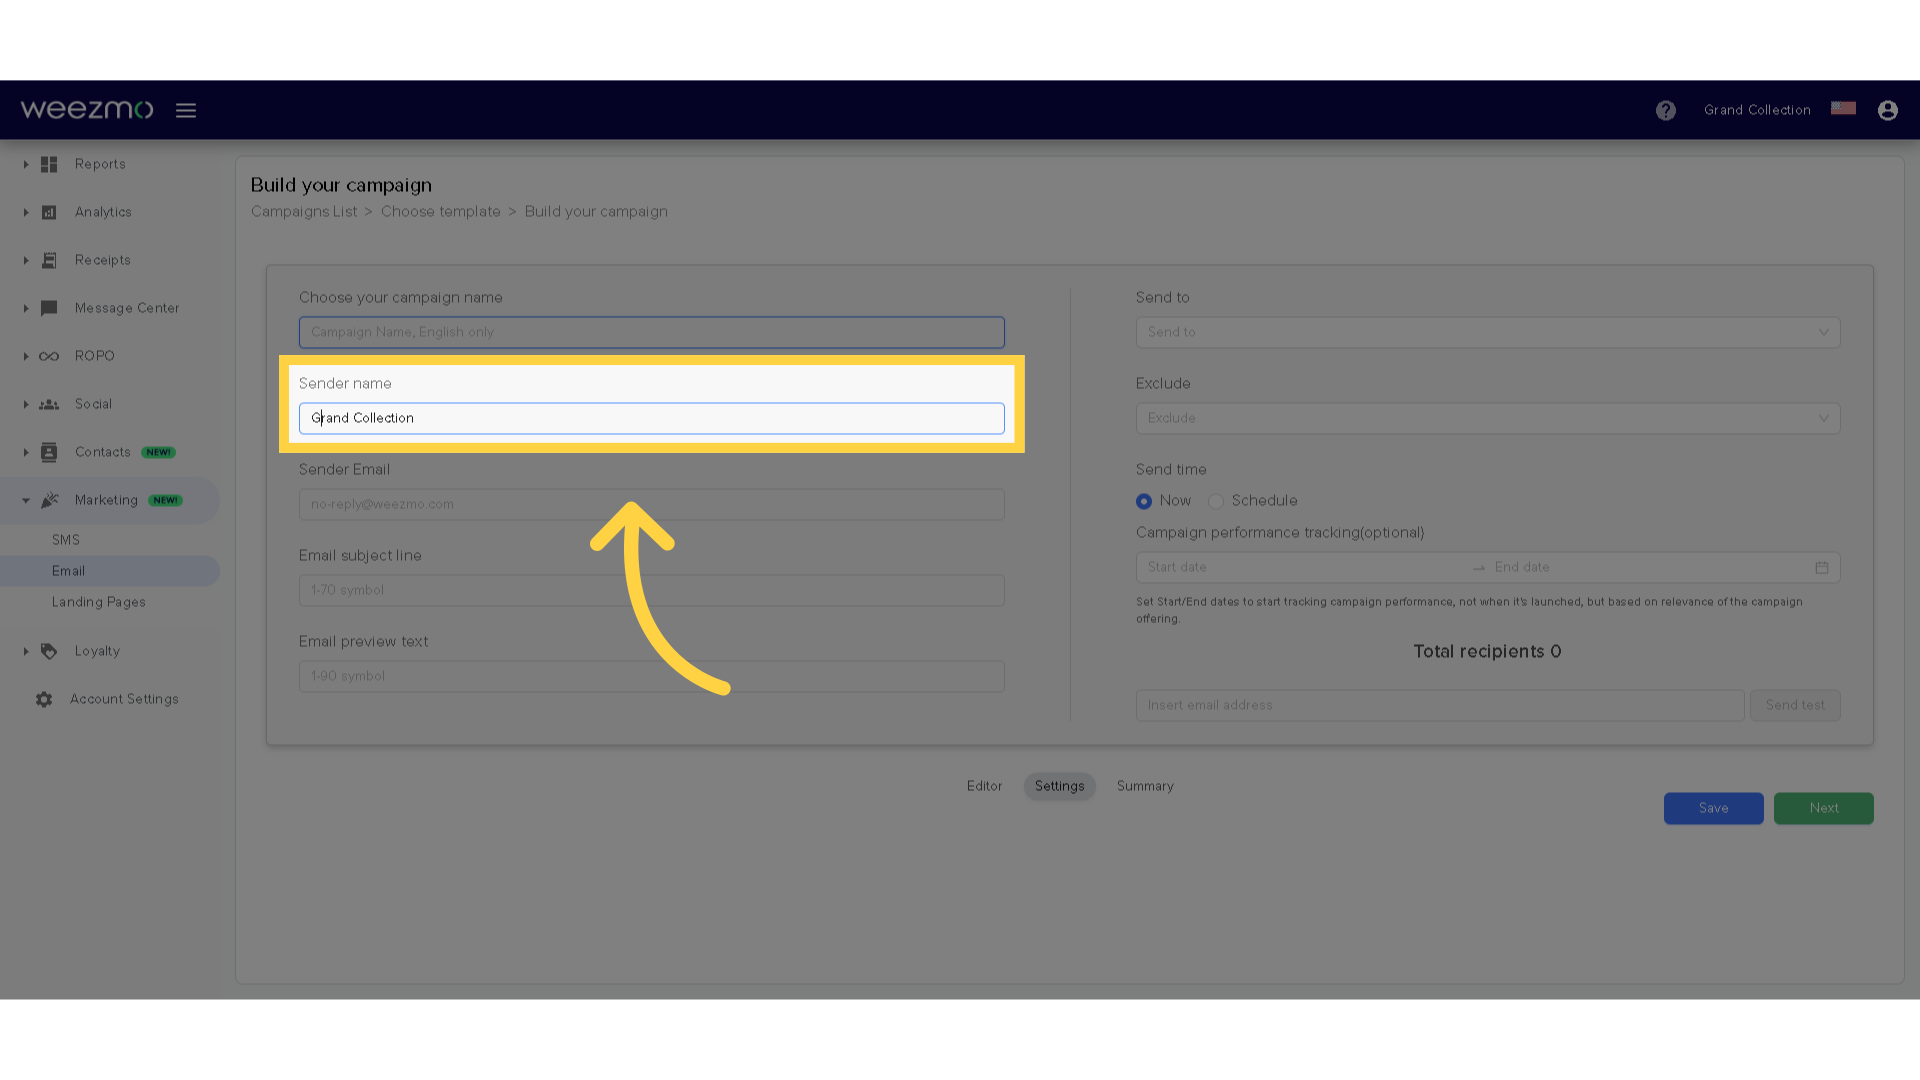Click the Insert email address field

click(1440, 705)
